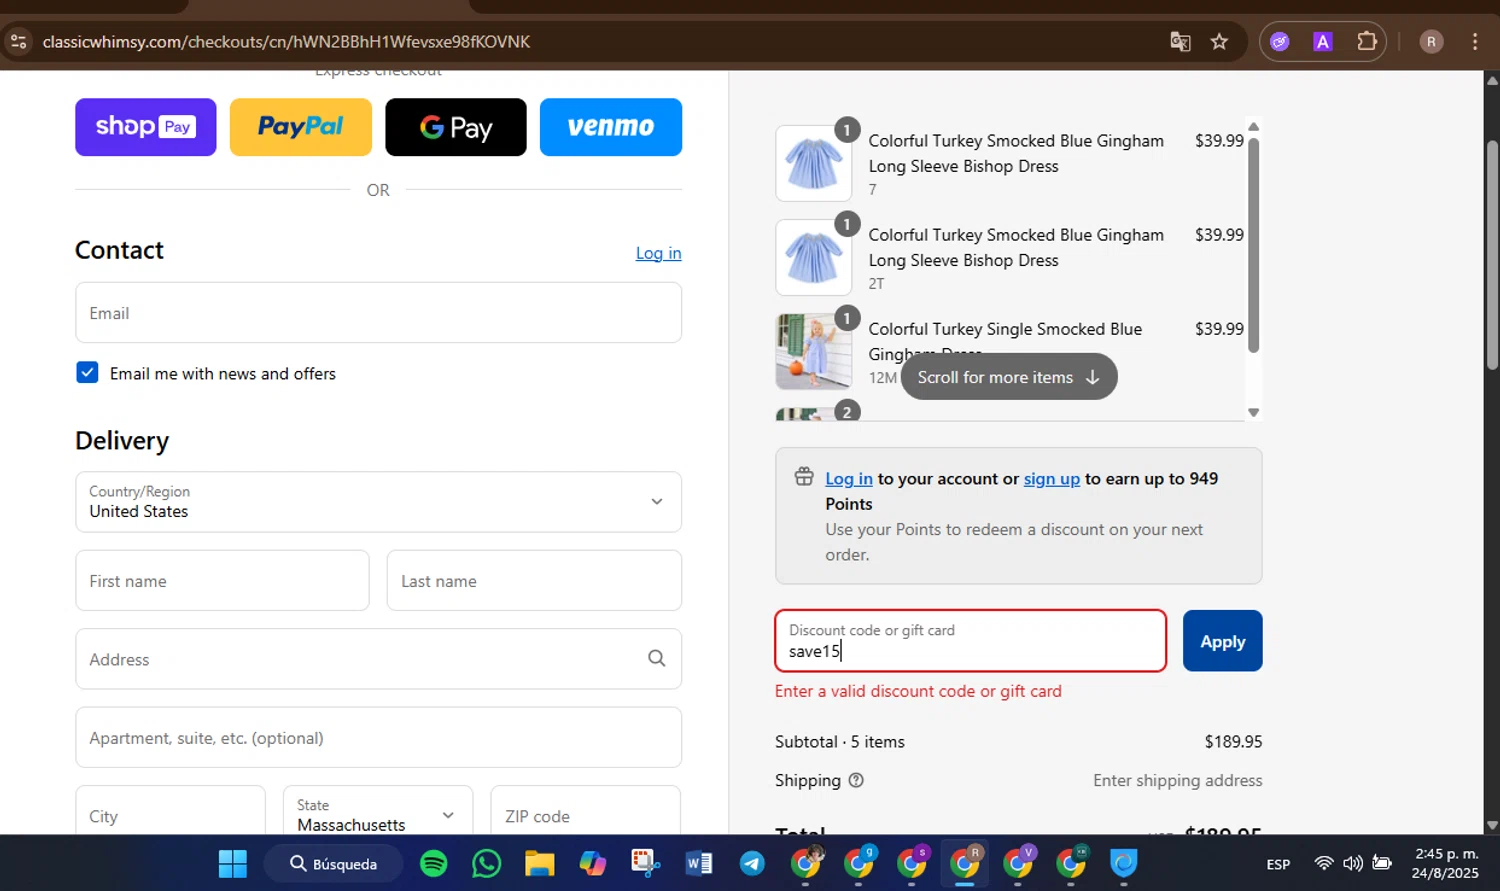Bookmark this page with the star icon

[x=1219, y=41]
